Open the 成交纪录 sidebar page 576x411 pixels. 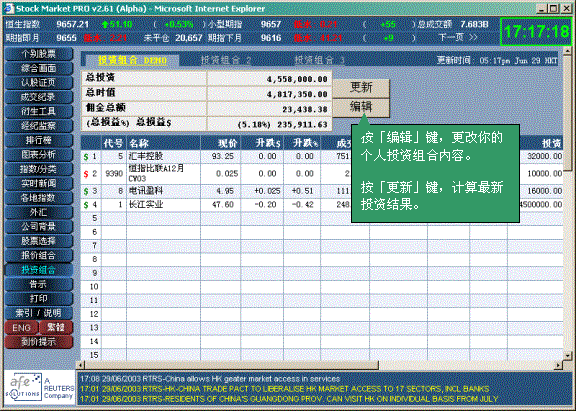39,97
